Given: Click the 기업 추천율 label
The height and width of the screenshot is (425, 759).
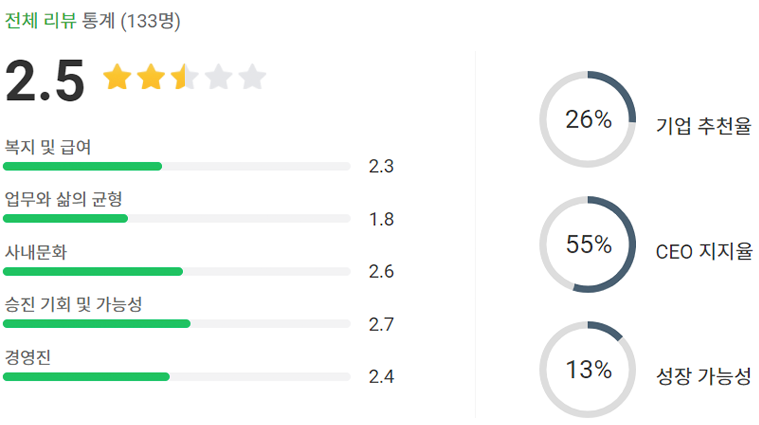Looking at the screenshot, I should [702, 127].
